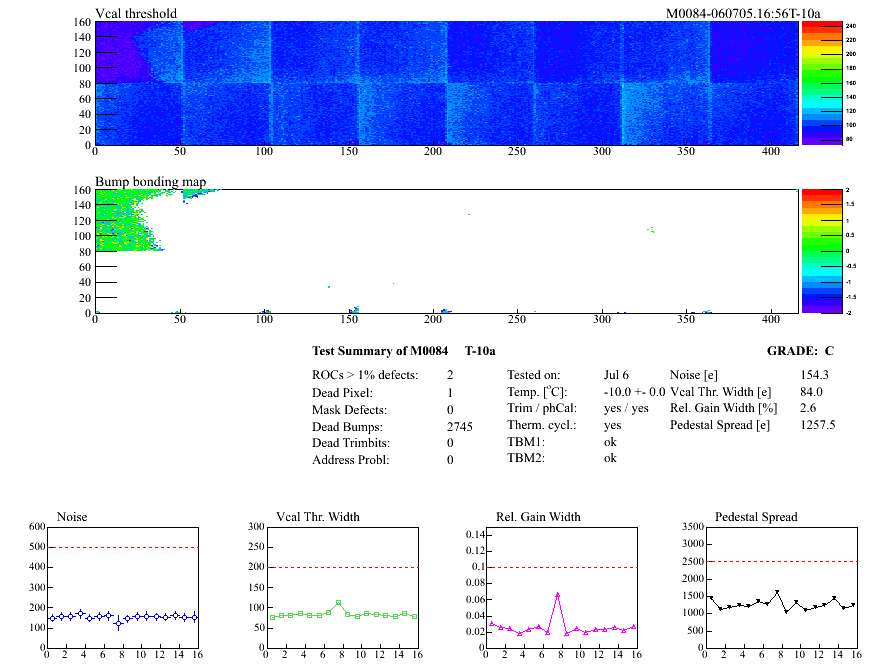Image resolution: width=896 pixels, height=672 pixels.
Task: Click the 'Dead Pixel:' label
Action: [x=342, y=393]
